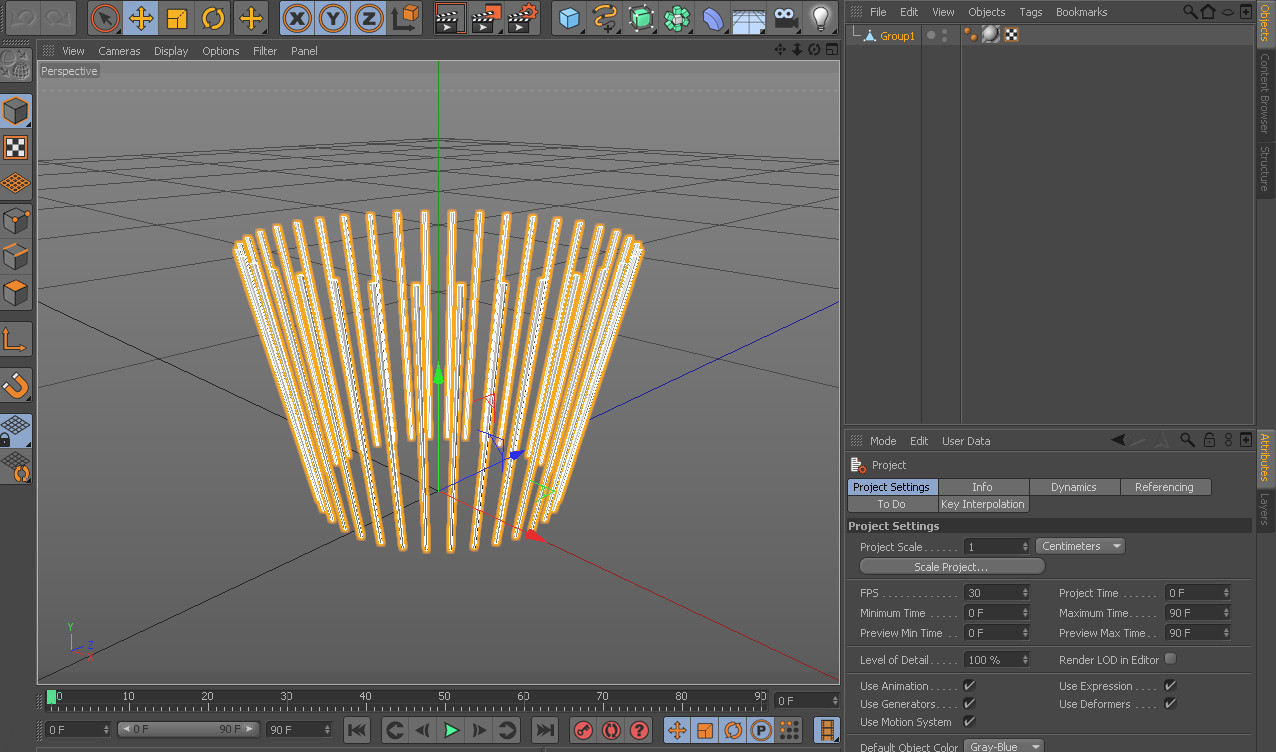This screenshot has width=1276, height=752.
Task: Enable the snapping magnet tool
Action: tap(16, 385)
